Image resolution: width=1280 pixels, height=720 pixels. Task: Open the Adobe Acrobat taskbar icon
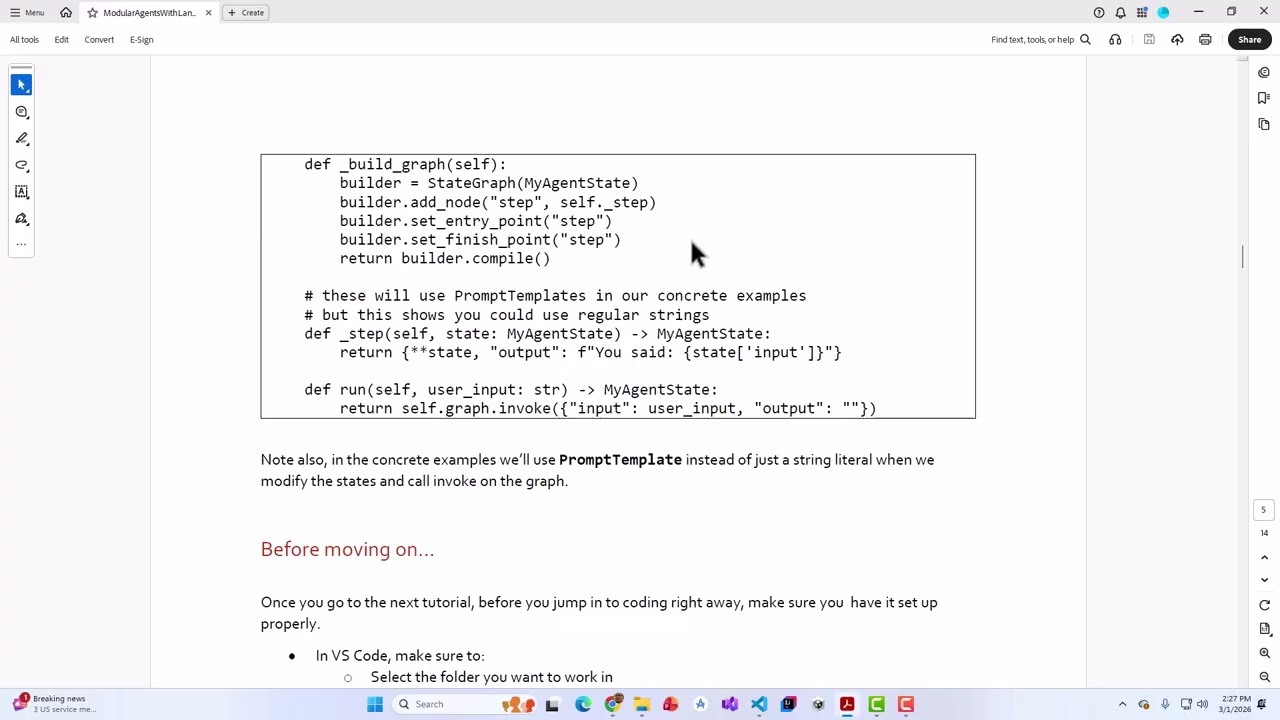[847, 704]
